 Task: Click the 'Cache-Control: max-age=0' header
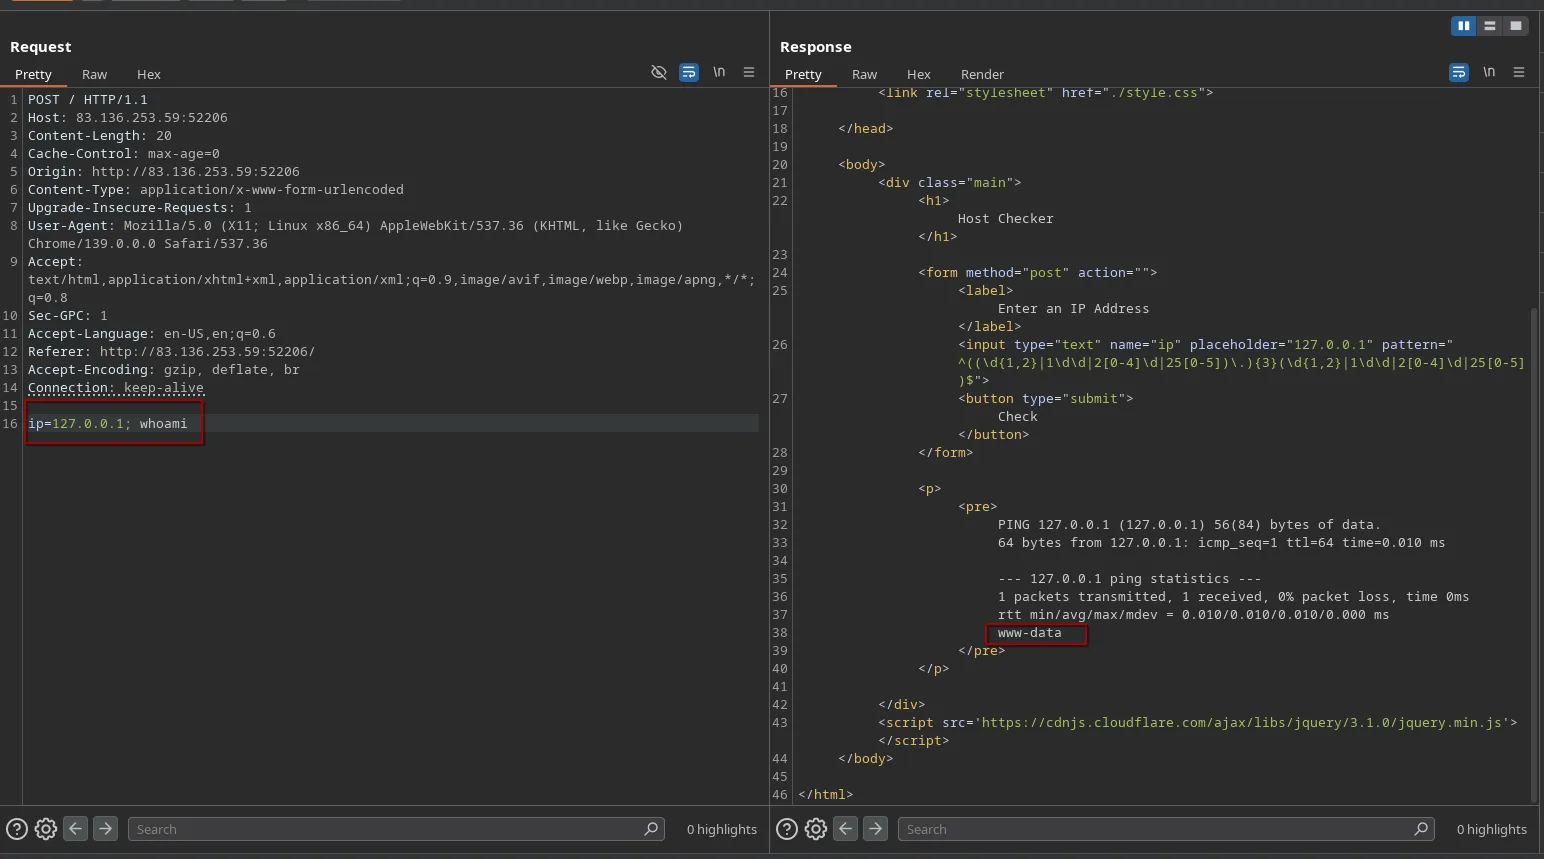point(124,154)
